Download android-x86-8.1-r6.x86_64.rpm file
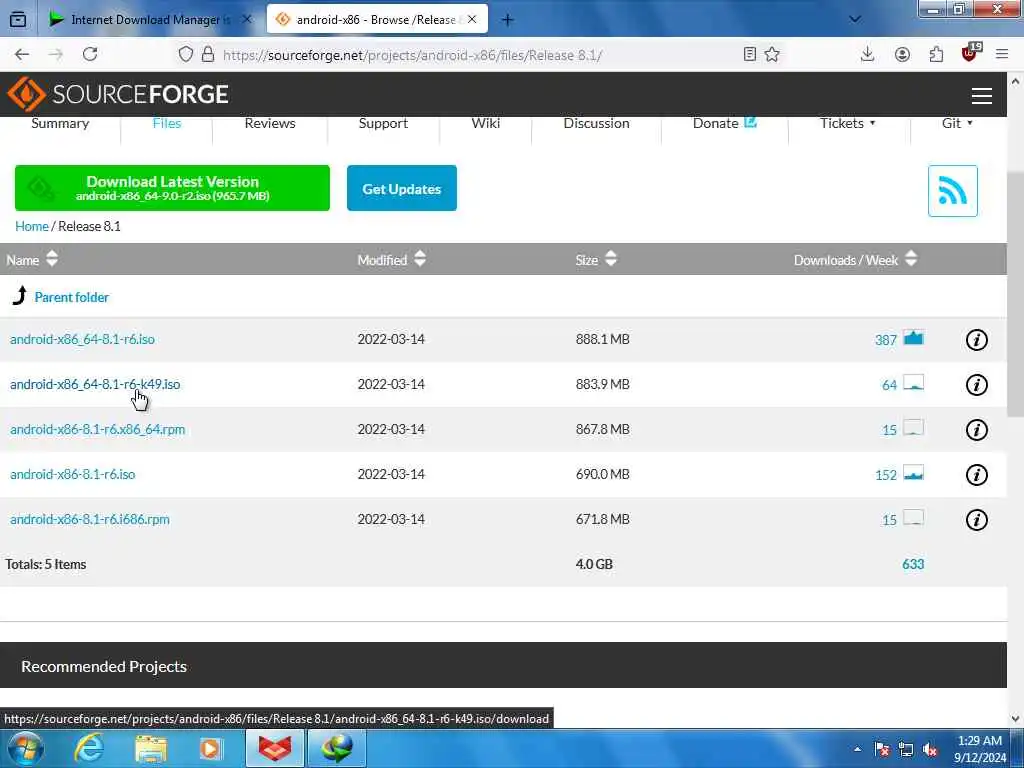1024x768 pixels. click(97, 430)
